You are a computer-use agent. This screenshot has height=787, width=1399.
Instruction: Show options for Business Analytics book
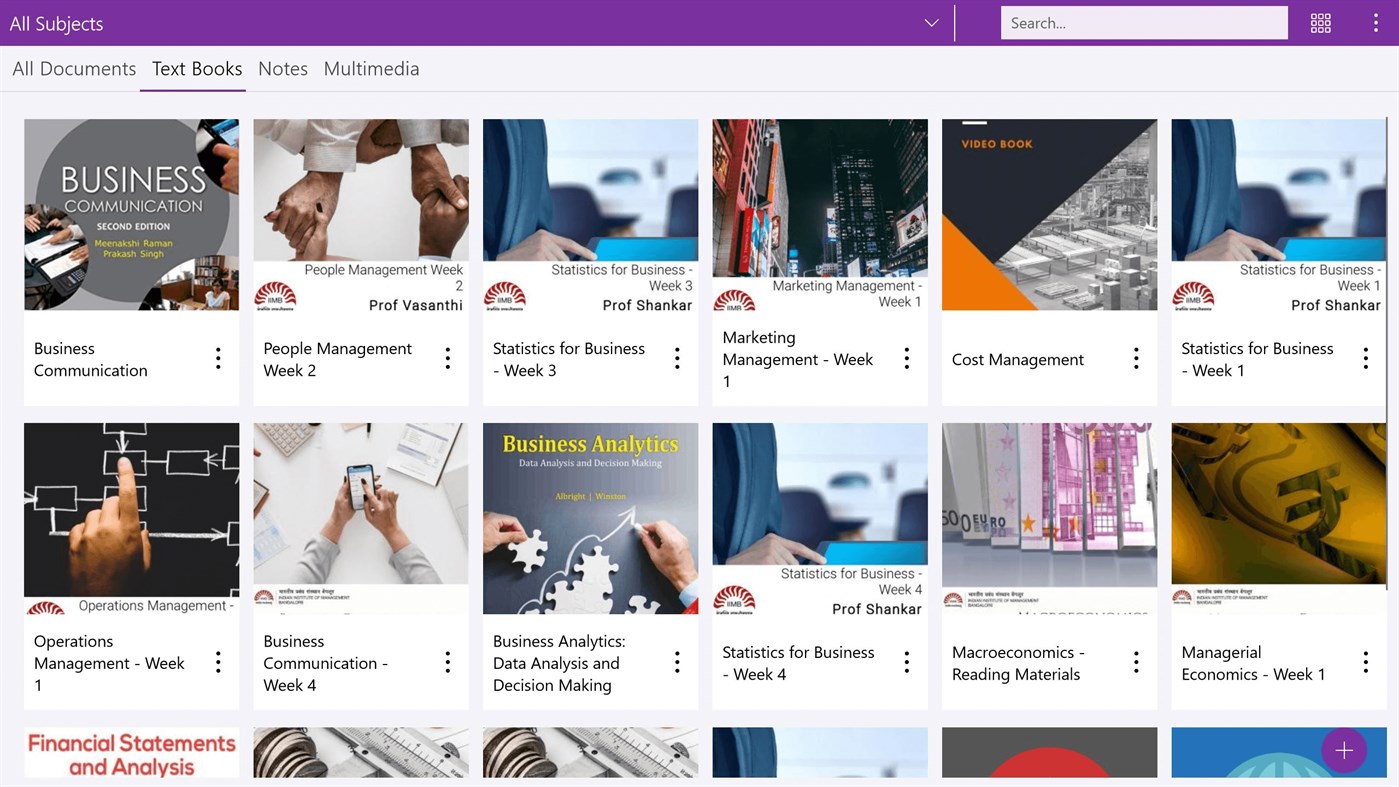(x=677, y=663)
